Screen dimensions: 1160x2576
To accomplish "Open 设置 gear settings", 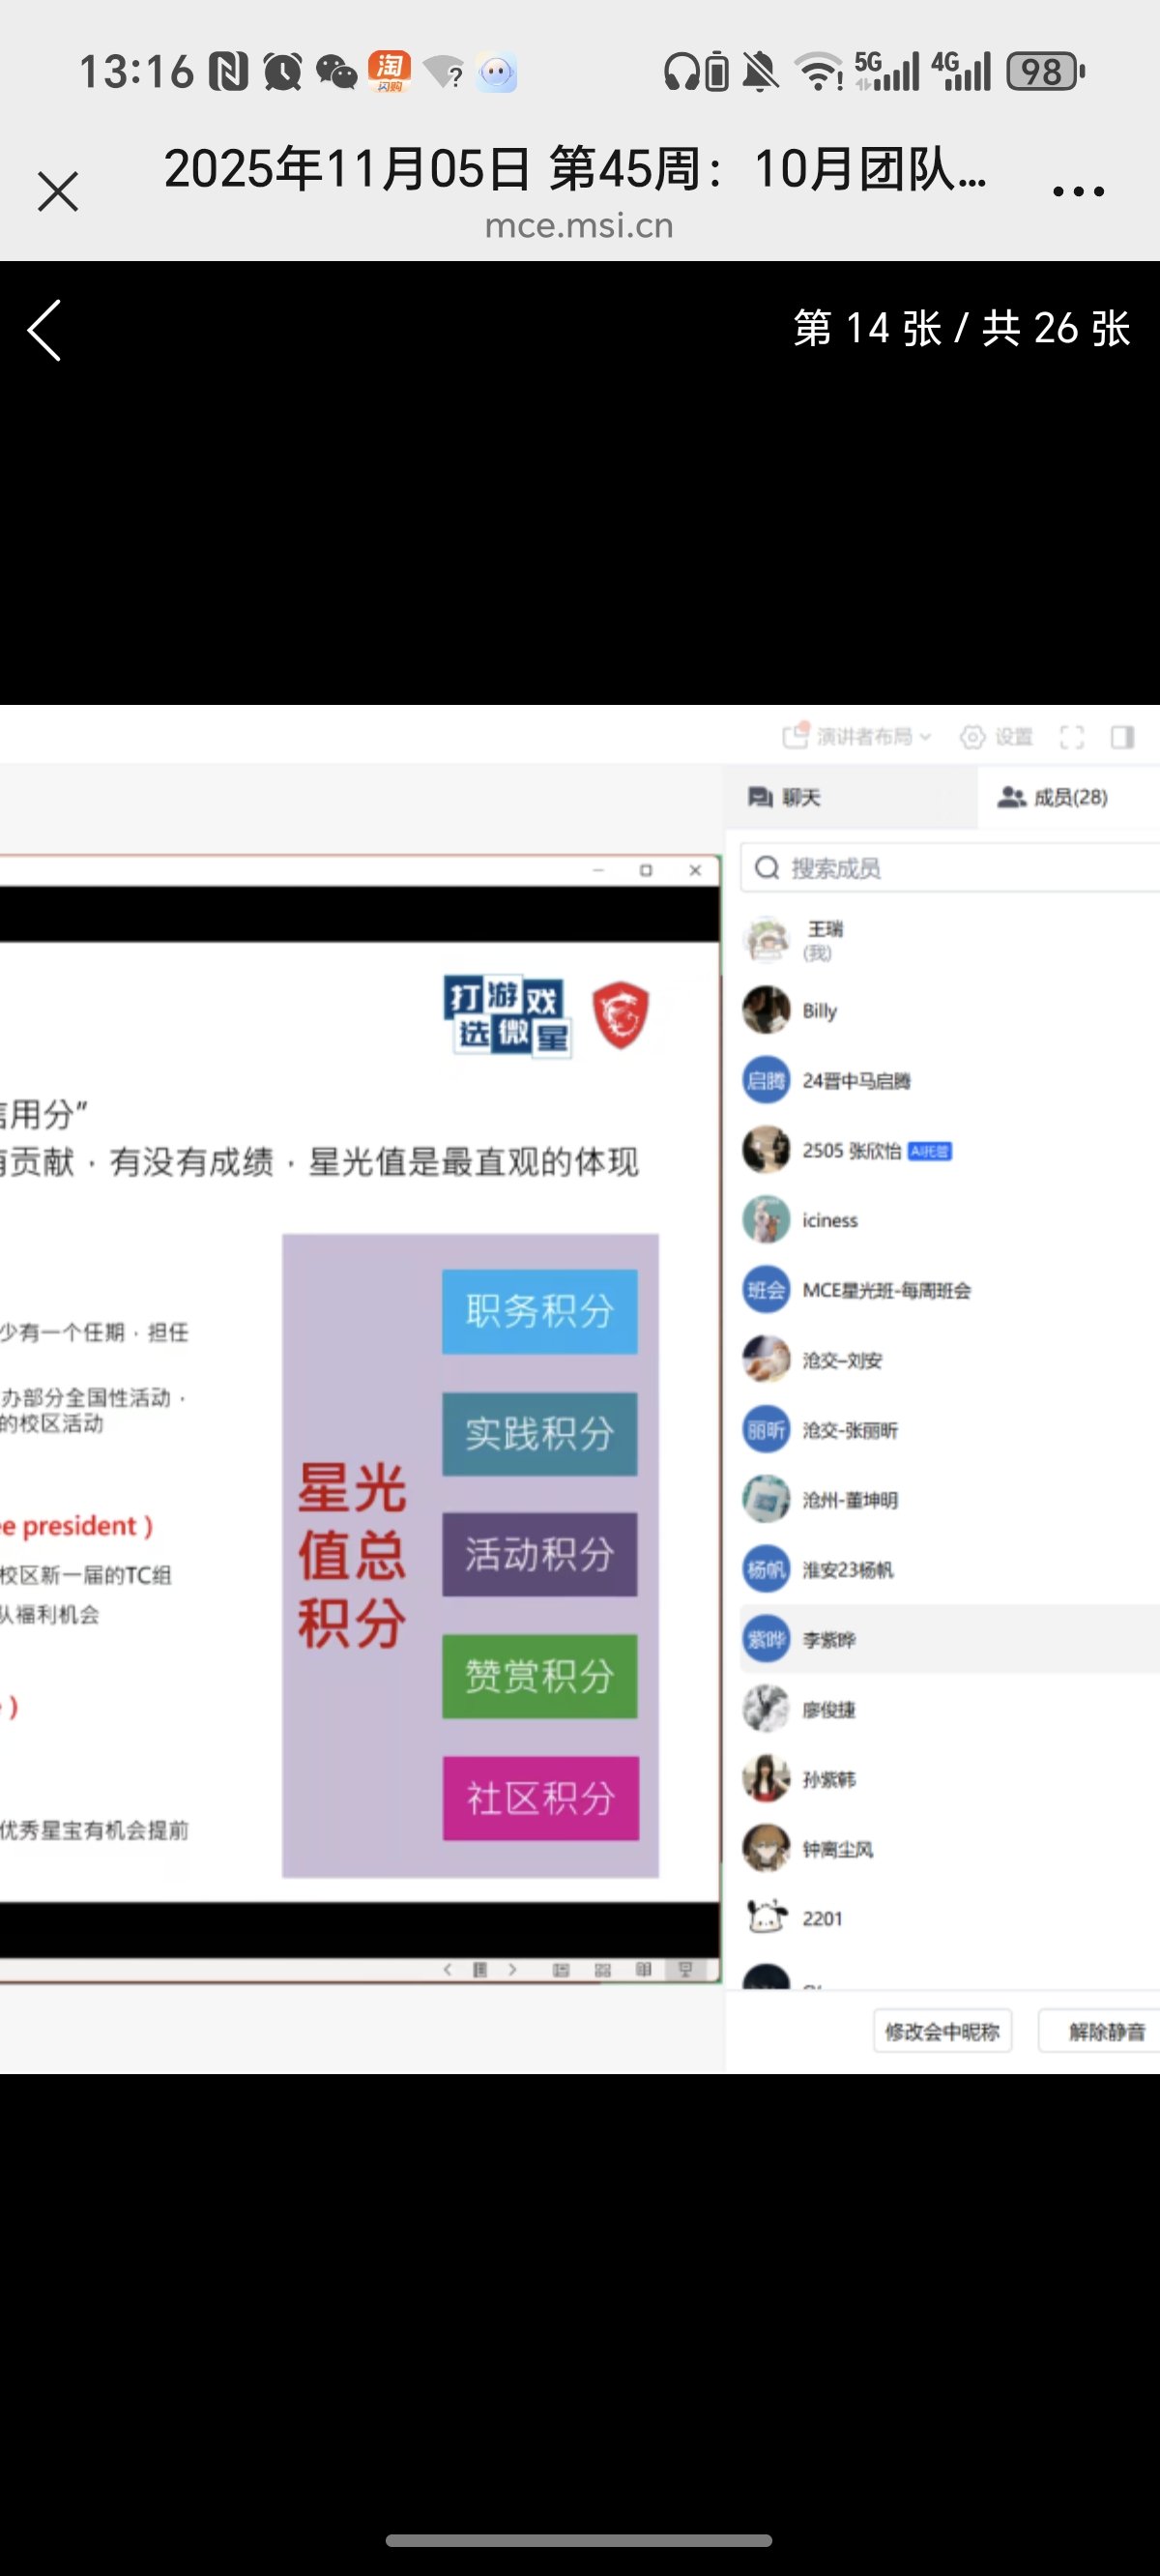I will 996,737.
